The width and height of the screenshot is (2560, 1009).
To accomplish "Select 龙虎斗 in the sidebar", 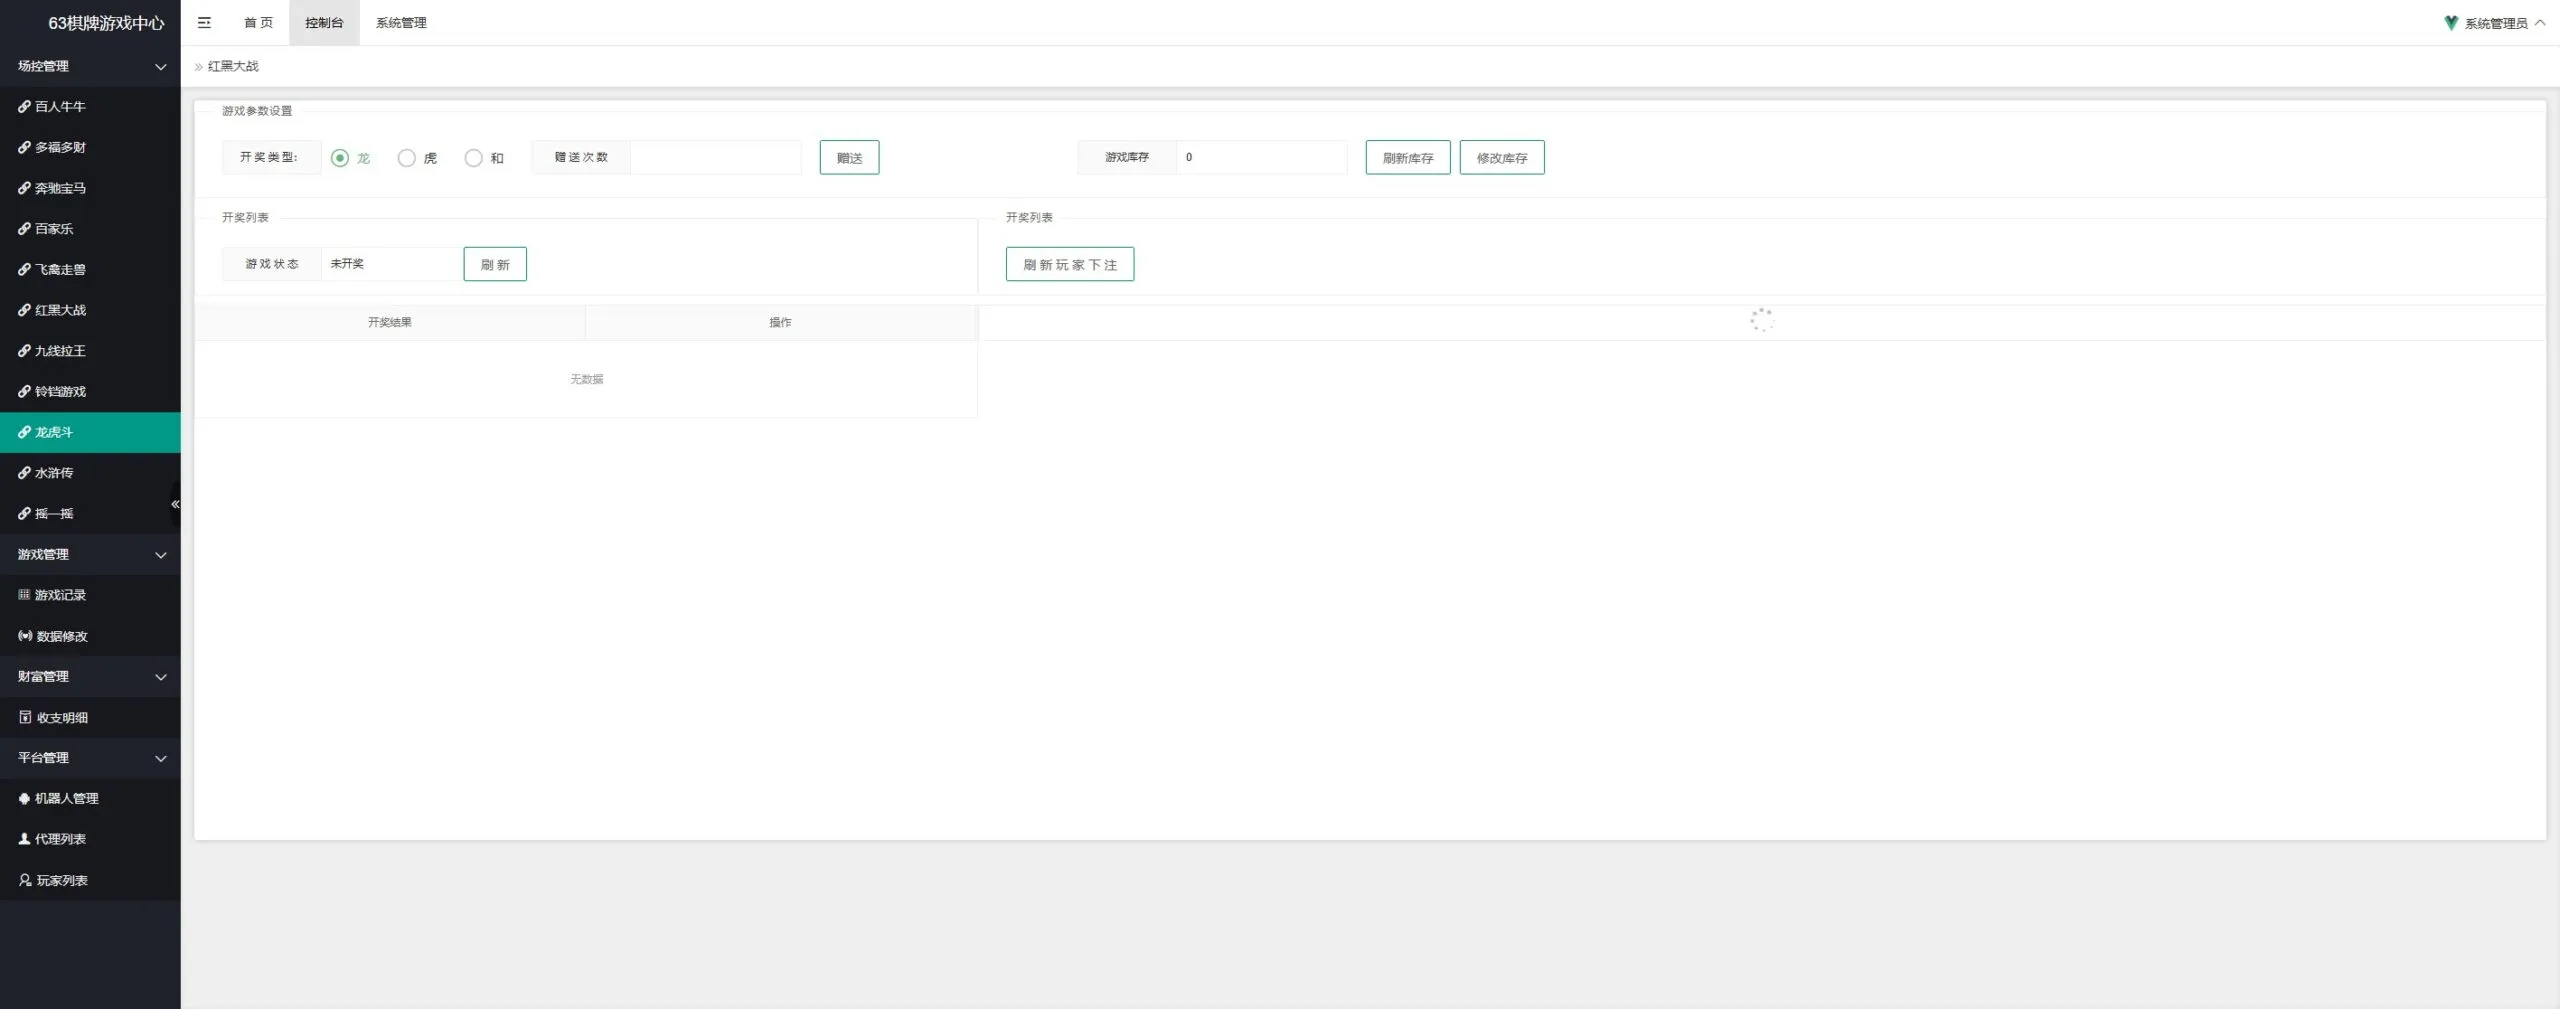I will pyautogui.click(x=90, y=432).
